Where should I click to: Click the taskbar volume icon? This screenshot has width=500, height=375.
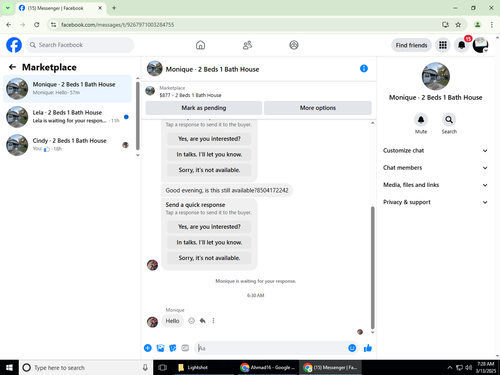click(468, 367)
